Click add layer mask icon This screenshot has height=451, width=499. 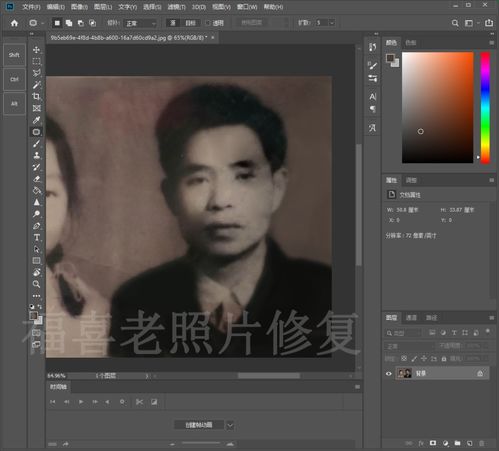[433, 443]
